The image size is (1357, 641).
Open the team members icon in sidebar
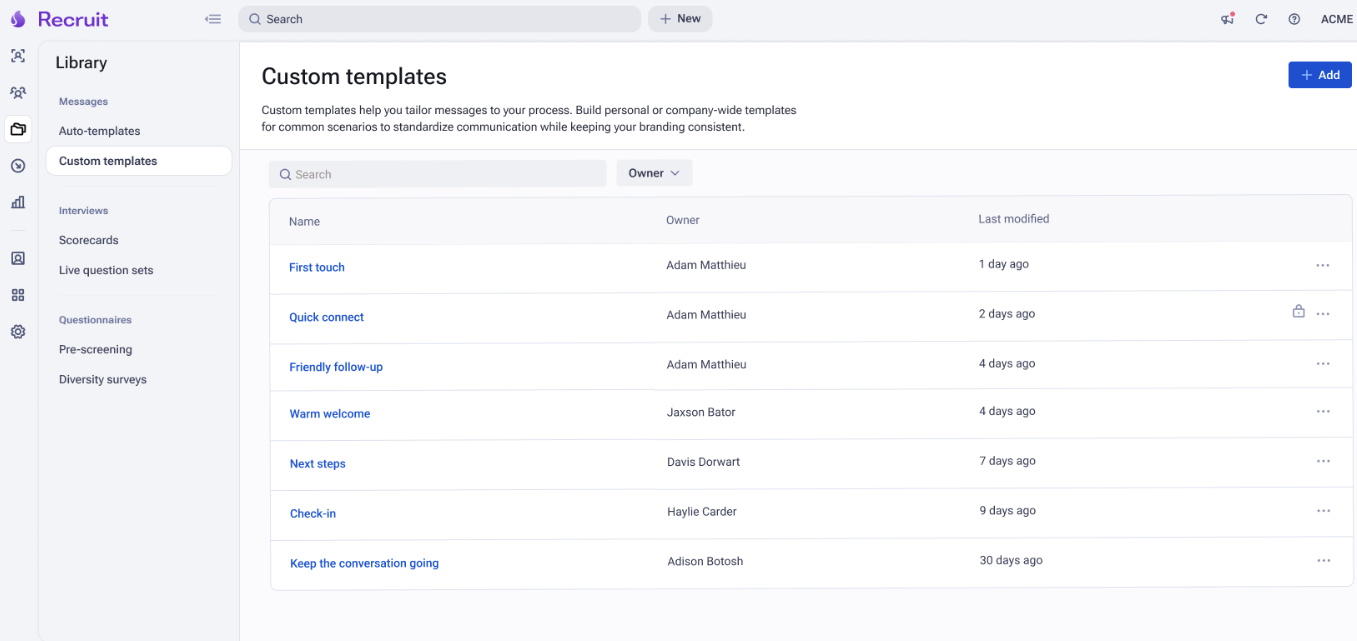click(x=18, y=92)
